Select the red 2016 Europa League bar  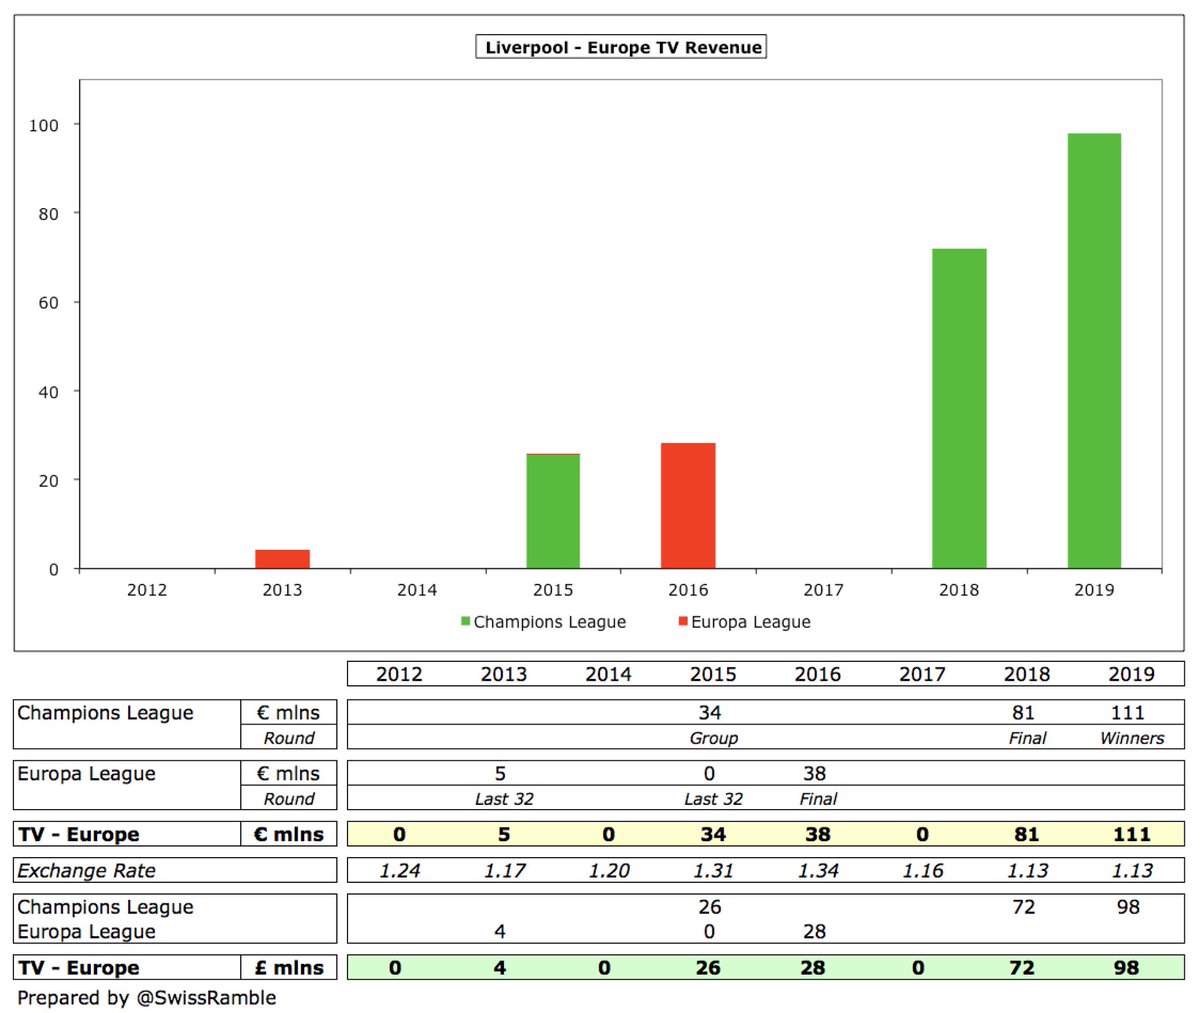coord(688,506)
